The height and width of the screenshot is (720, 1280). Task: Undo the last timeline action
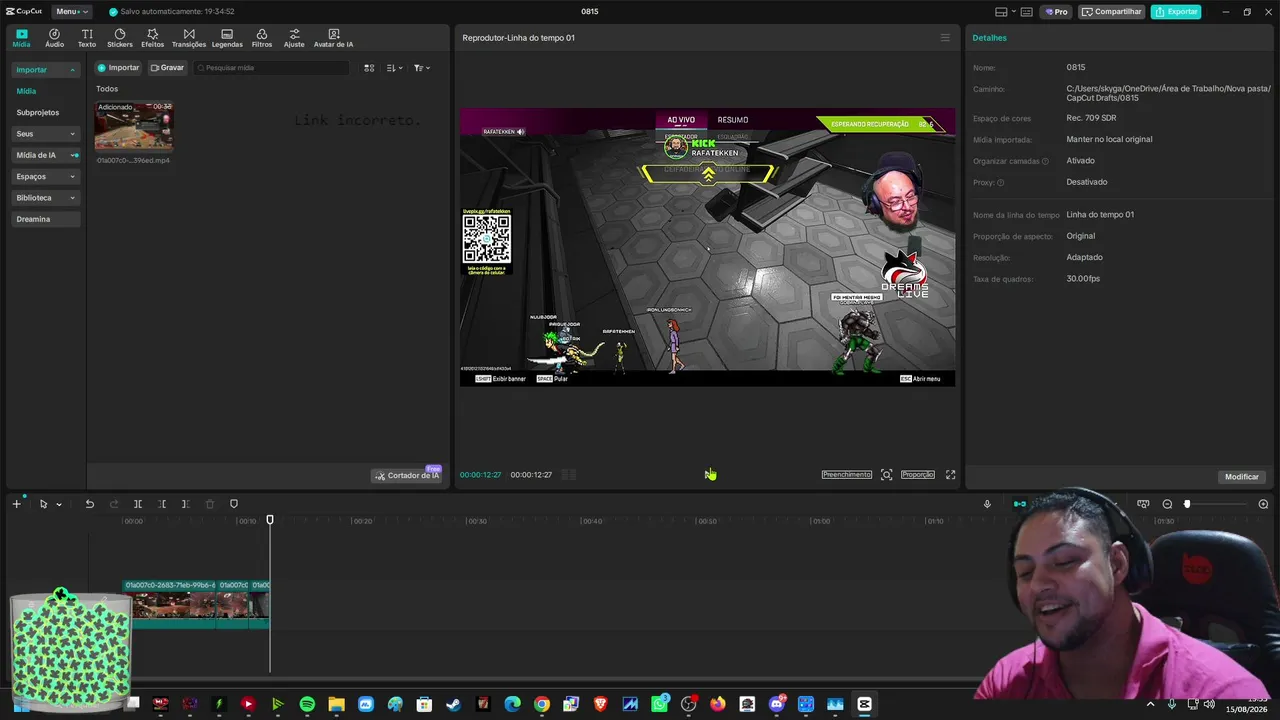coord(90,504)
